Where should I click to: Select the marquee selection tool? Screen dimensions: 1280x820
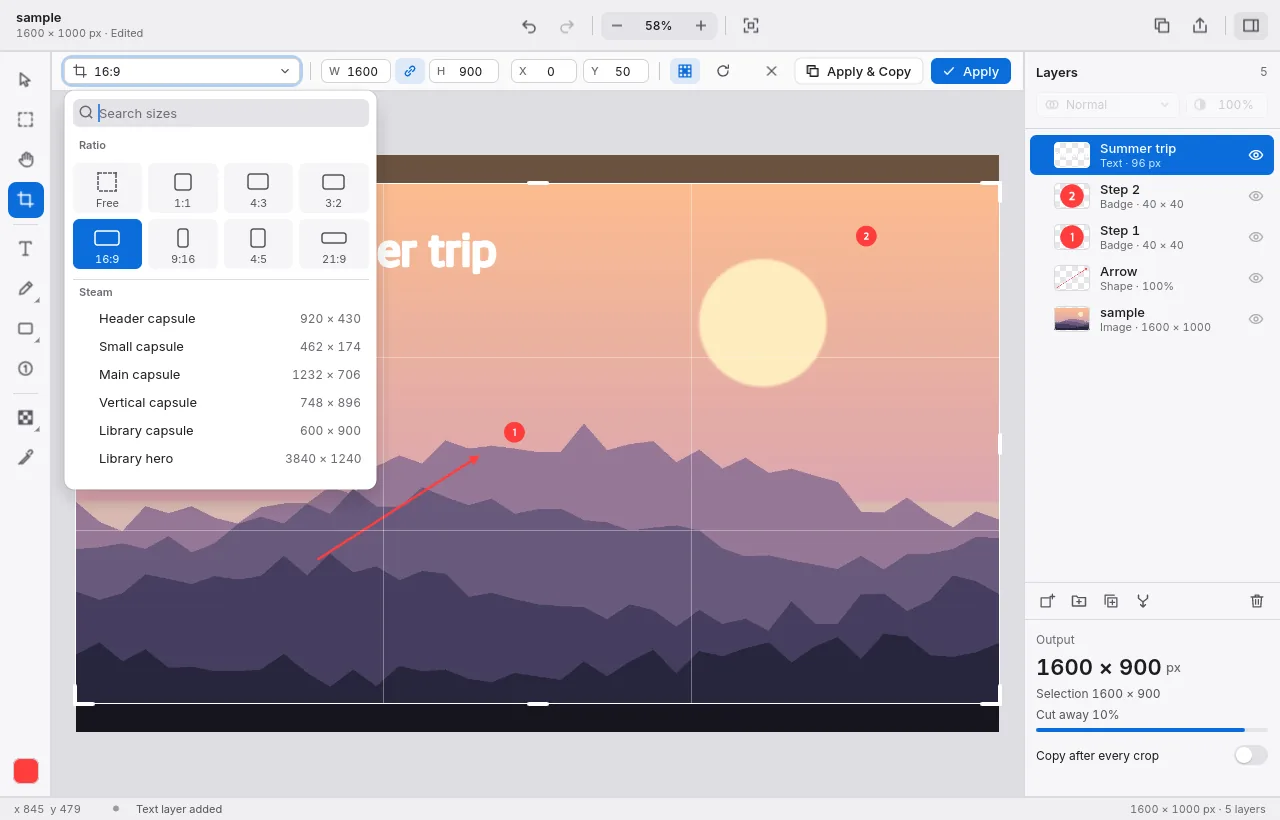coord(26,120)
